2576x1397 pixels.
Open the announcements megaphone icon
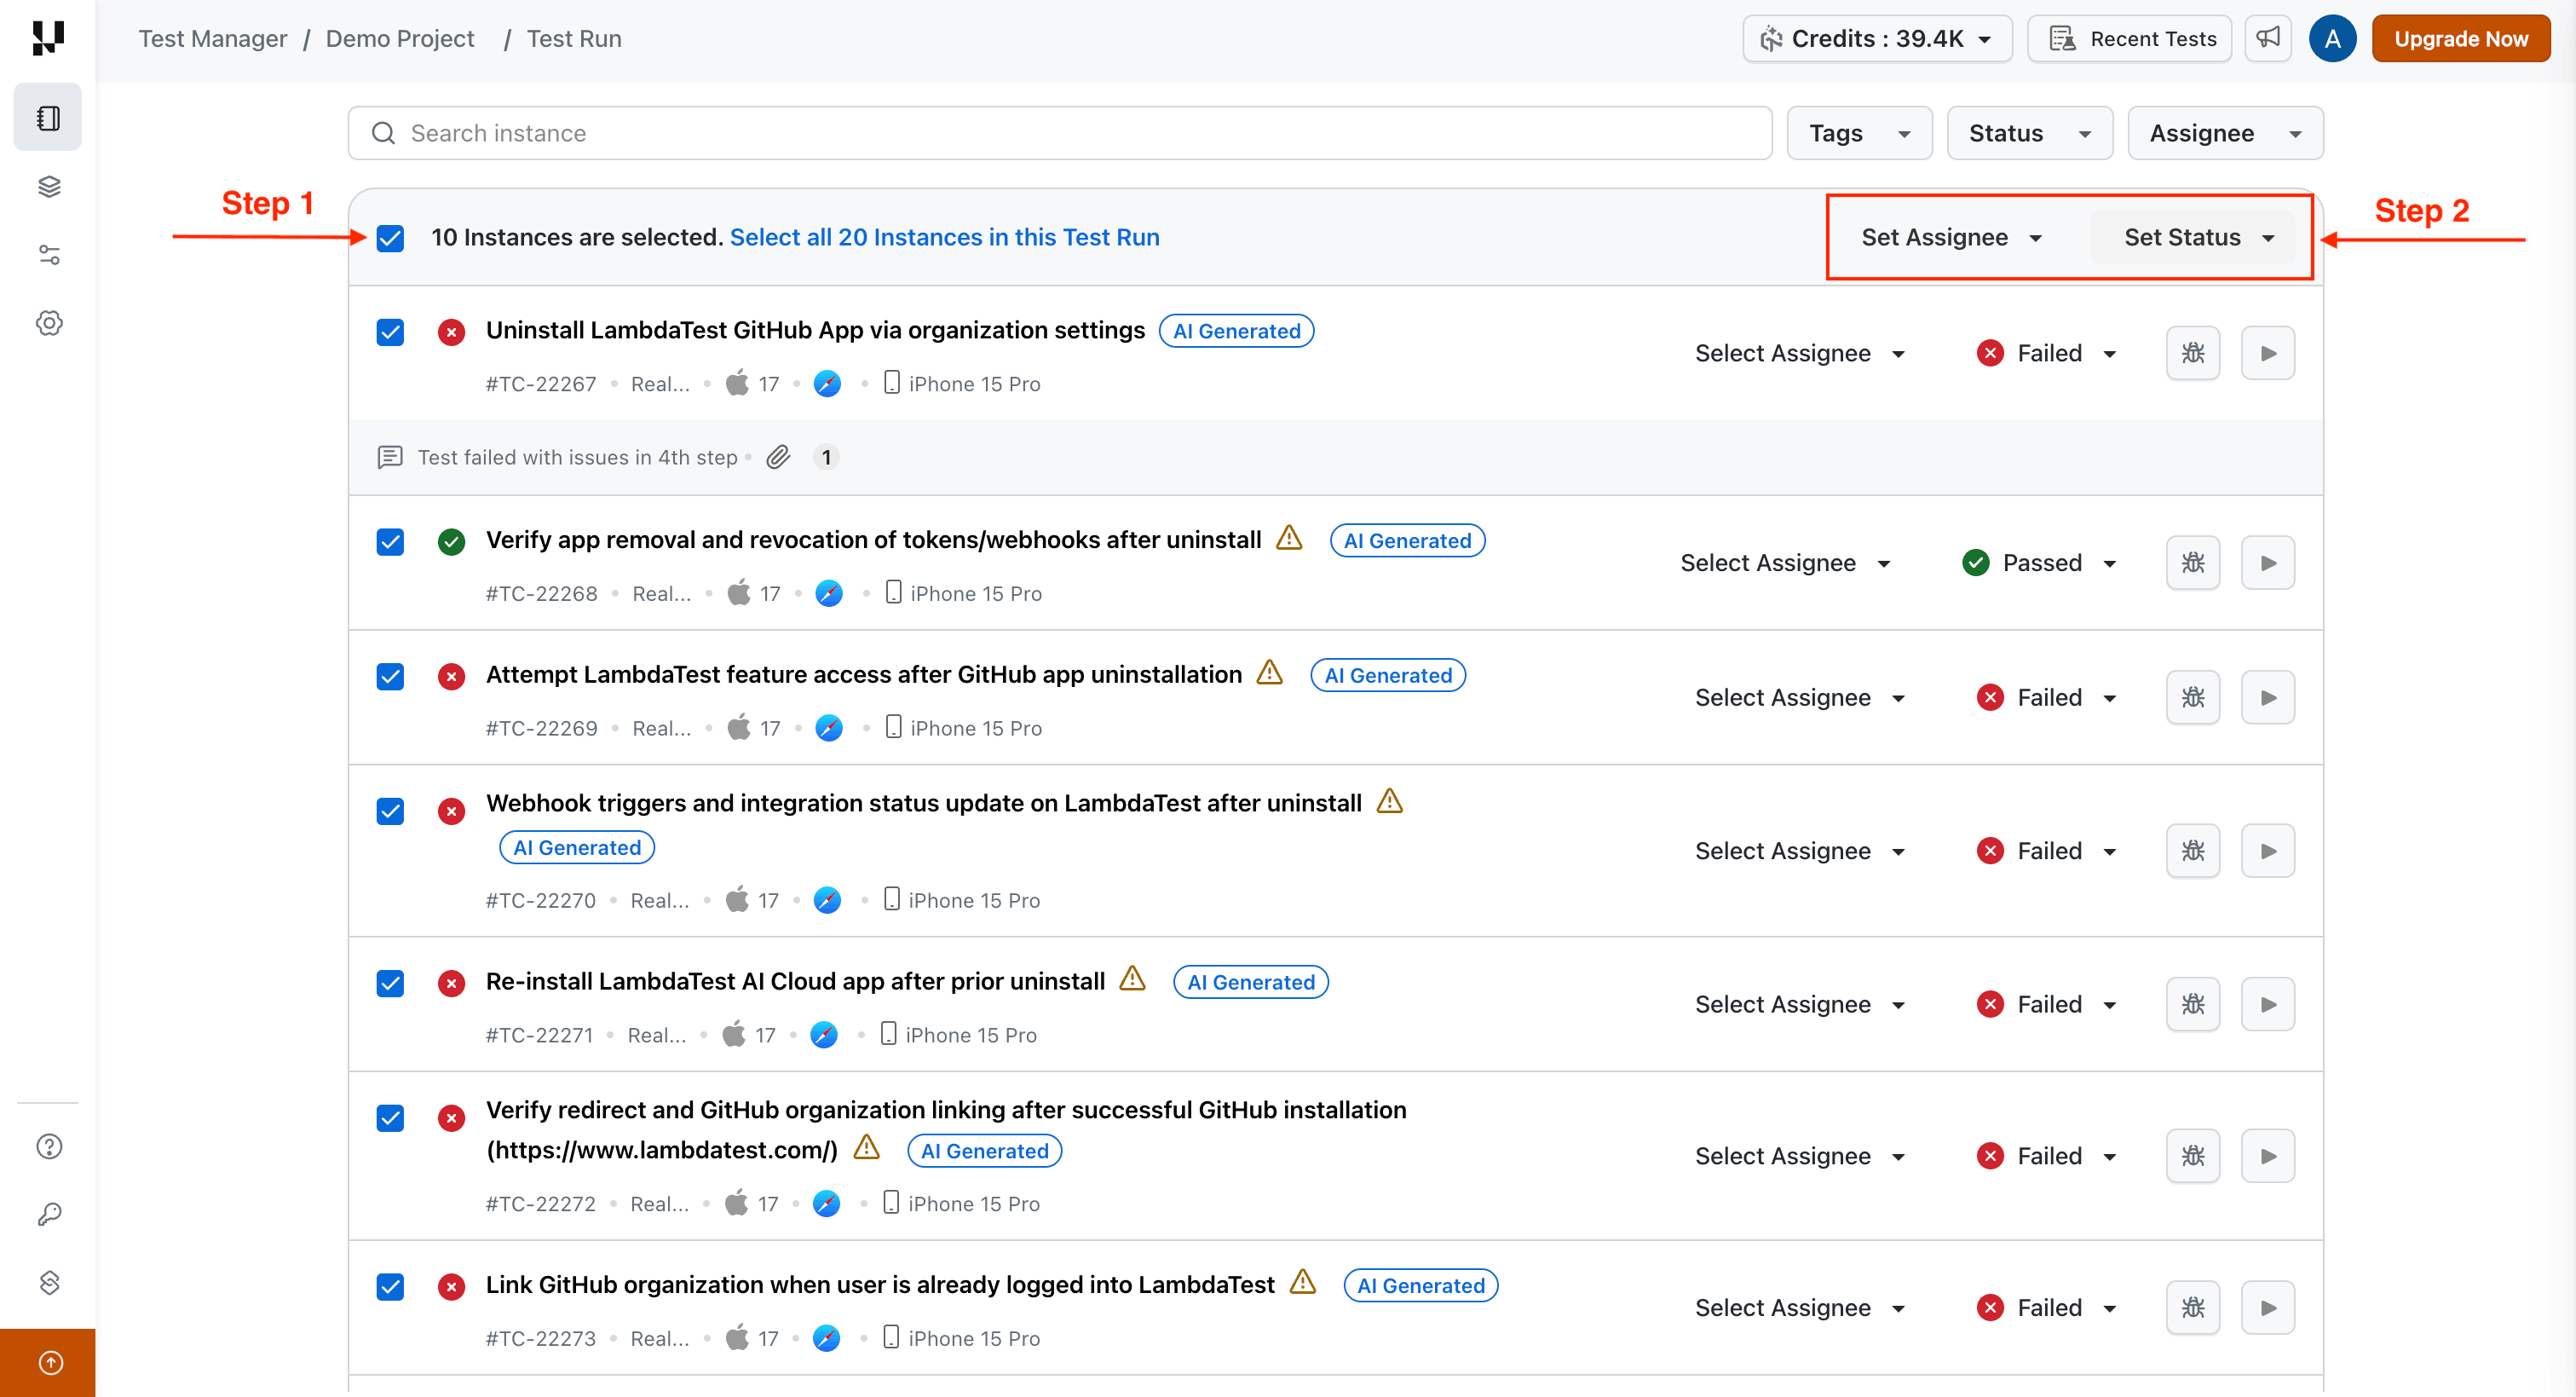pyautogui.click(x=2267, y=38)
